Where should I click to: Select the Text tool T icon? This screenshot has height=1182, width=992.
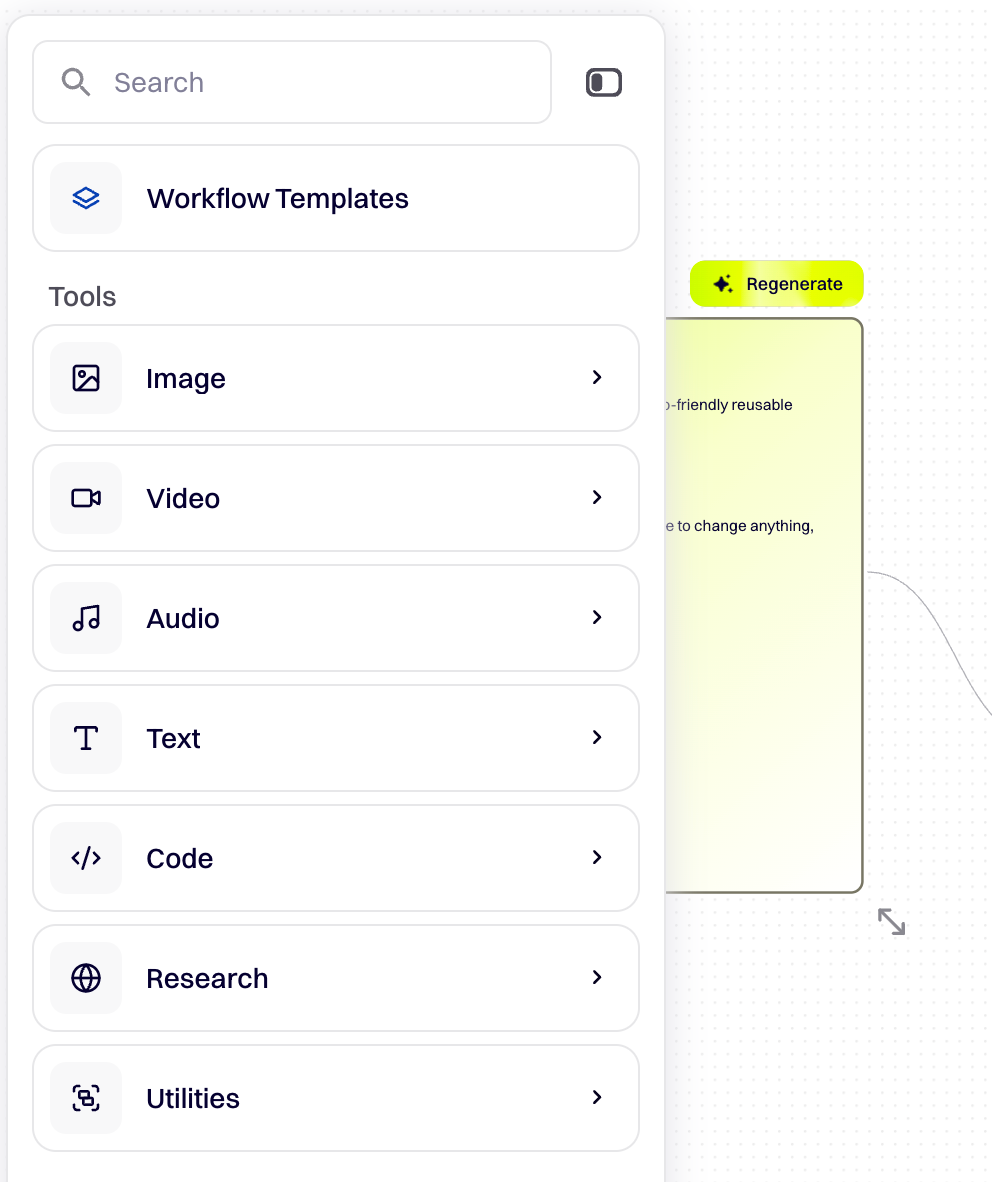pos(86,738)
